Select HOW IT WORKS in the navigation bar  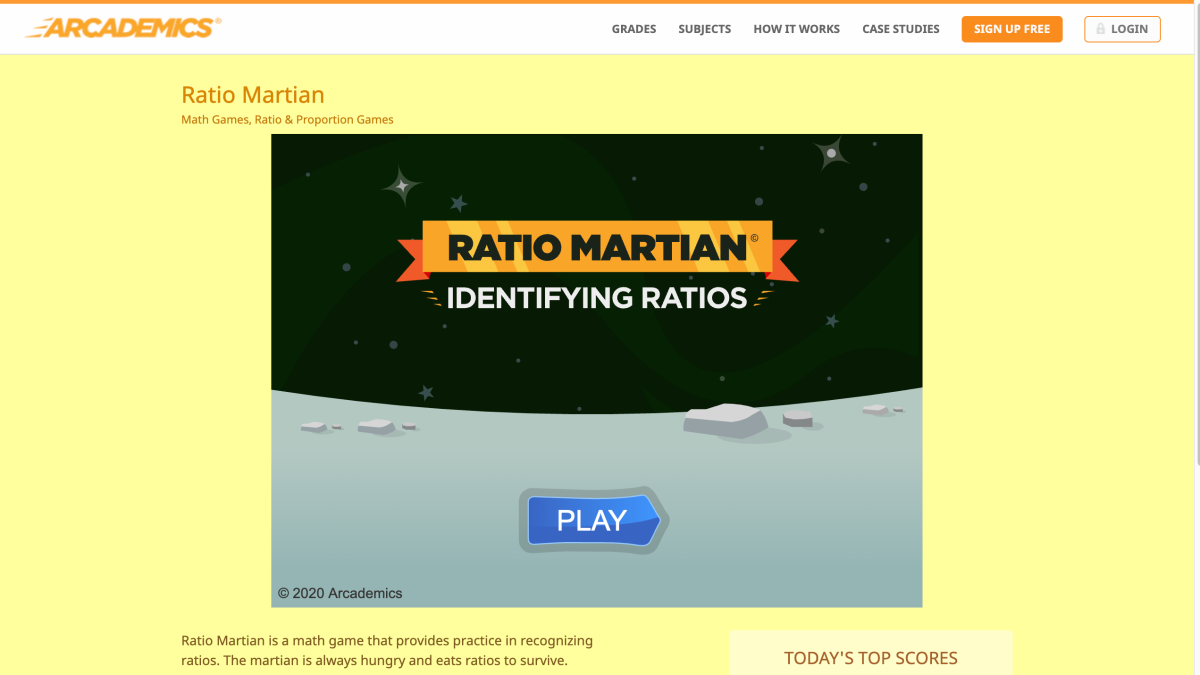click(796, 29)
